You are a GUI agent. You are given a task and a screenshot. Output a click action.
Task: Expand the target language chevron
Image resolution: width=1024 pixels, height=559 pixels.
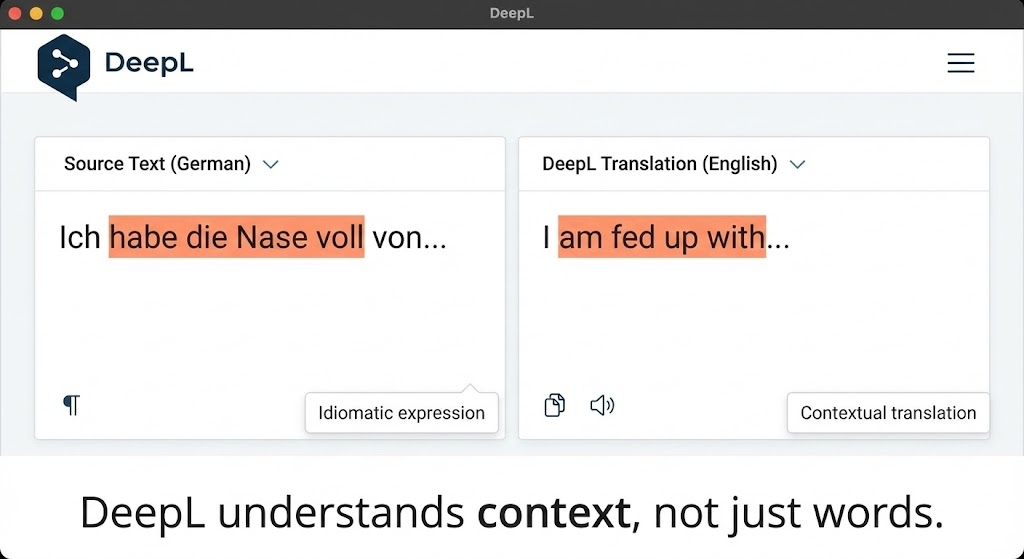(x=797, y=164)
